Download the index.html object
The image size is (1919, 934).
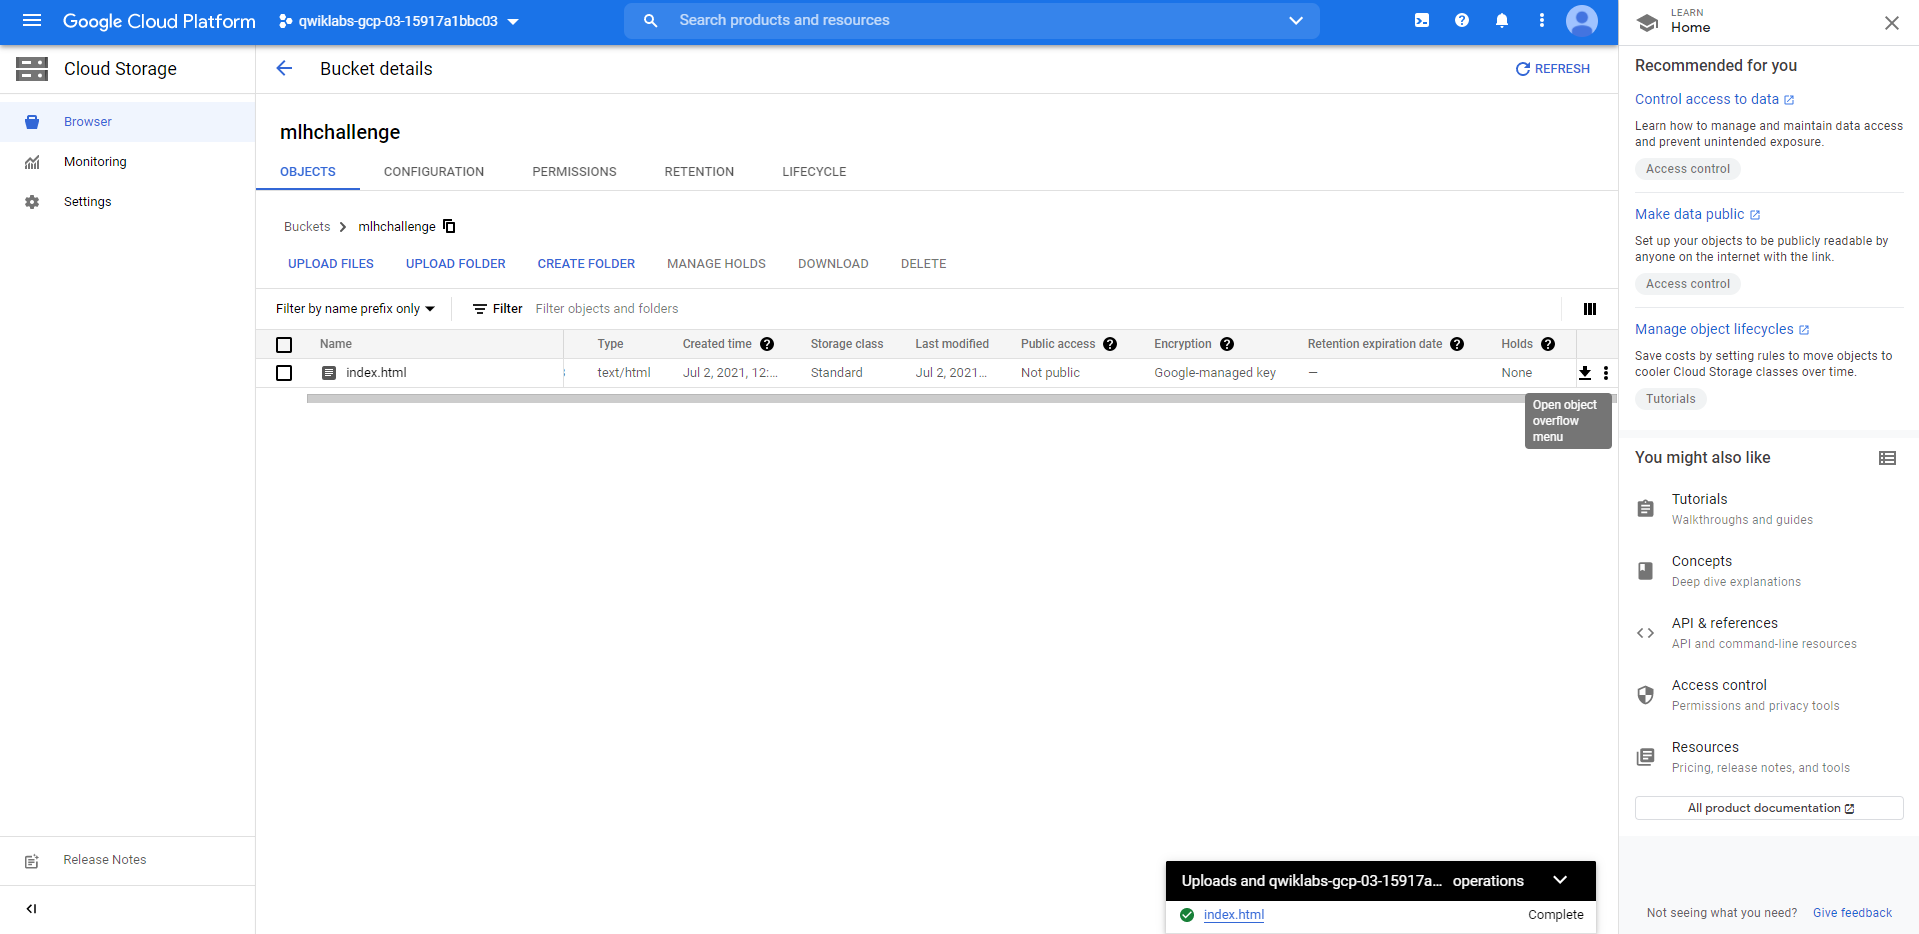pos(1585,373)
